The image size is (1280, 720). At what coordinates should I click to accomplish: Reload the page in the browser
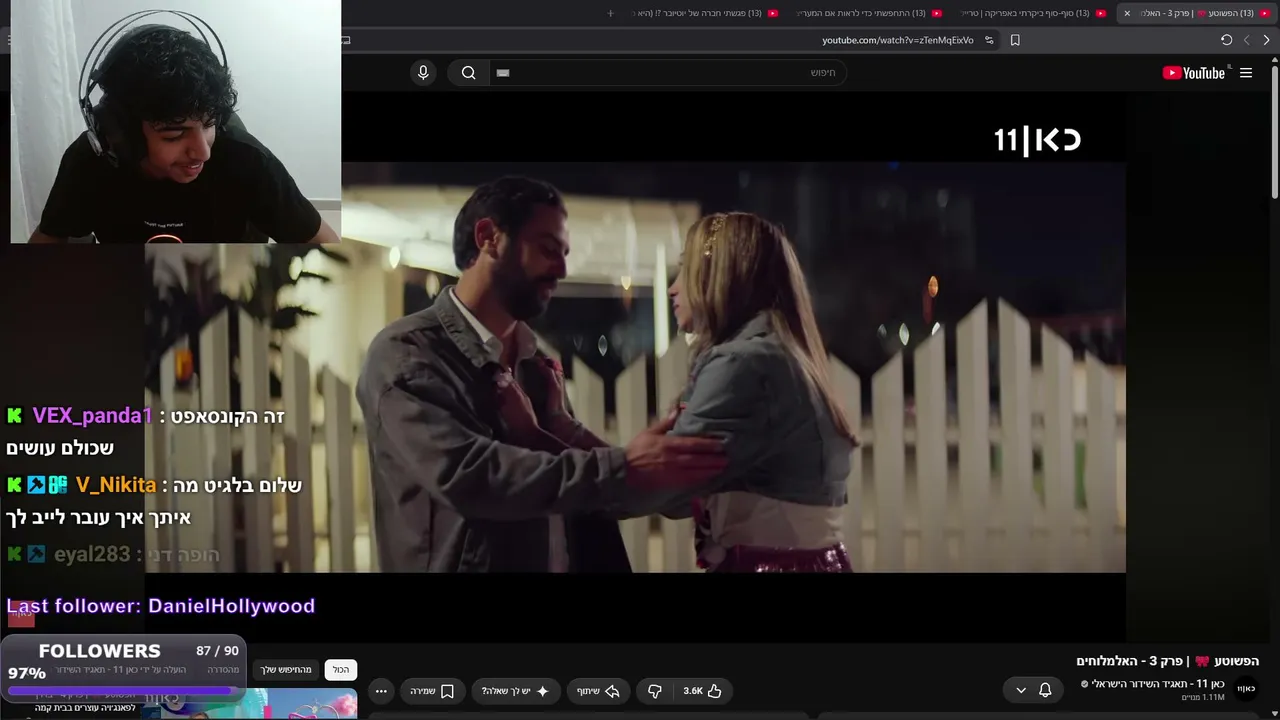pyautogui.click(x=1226, y=40)
